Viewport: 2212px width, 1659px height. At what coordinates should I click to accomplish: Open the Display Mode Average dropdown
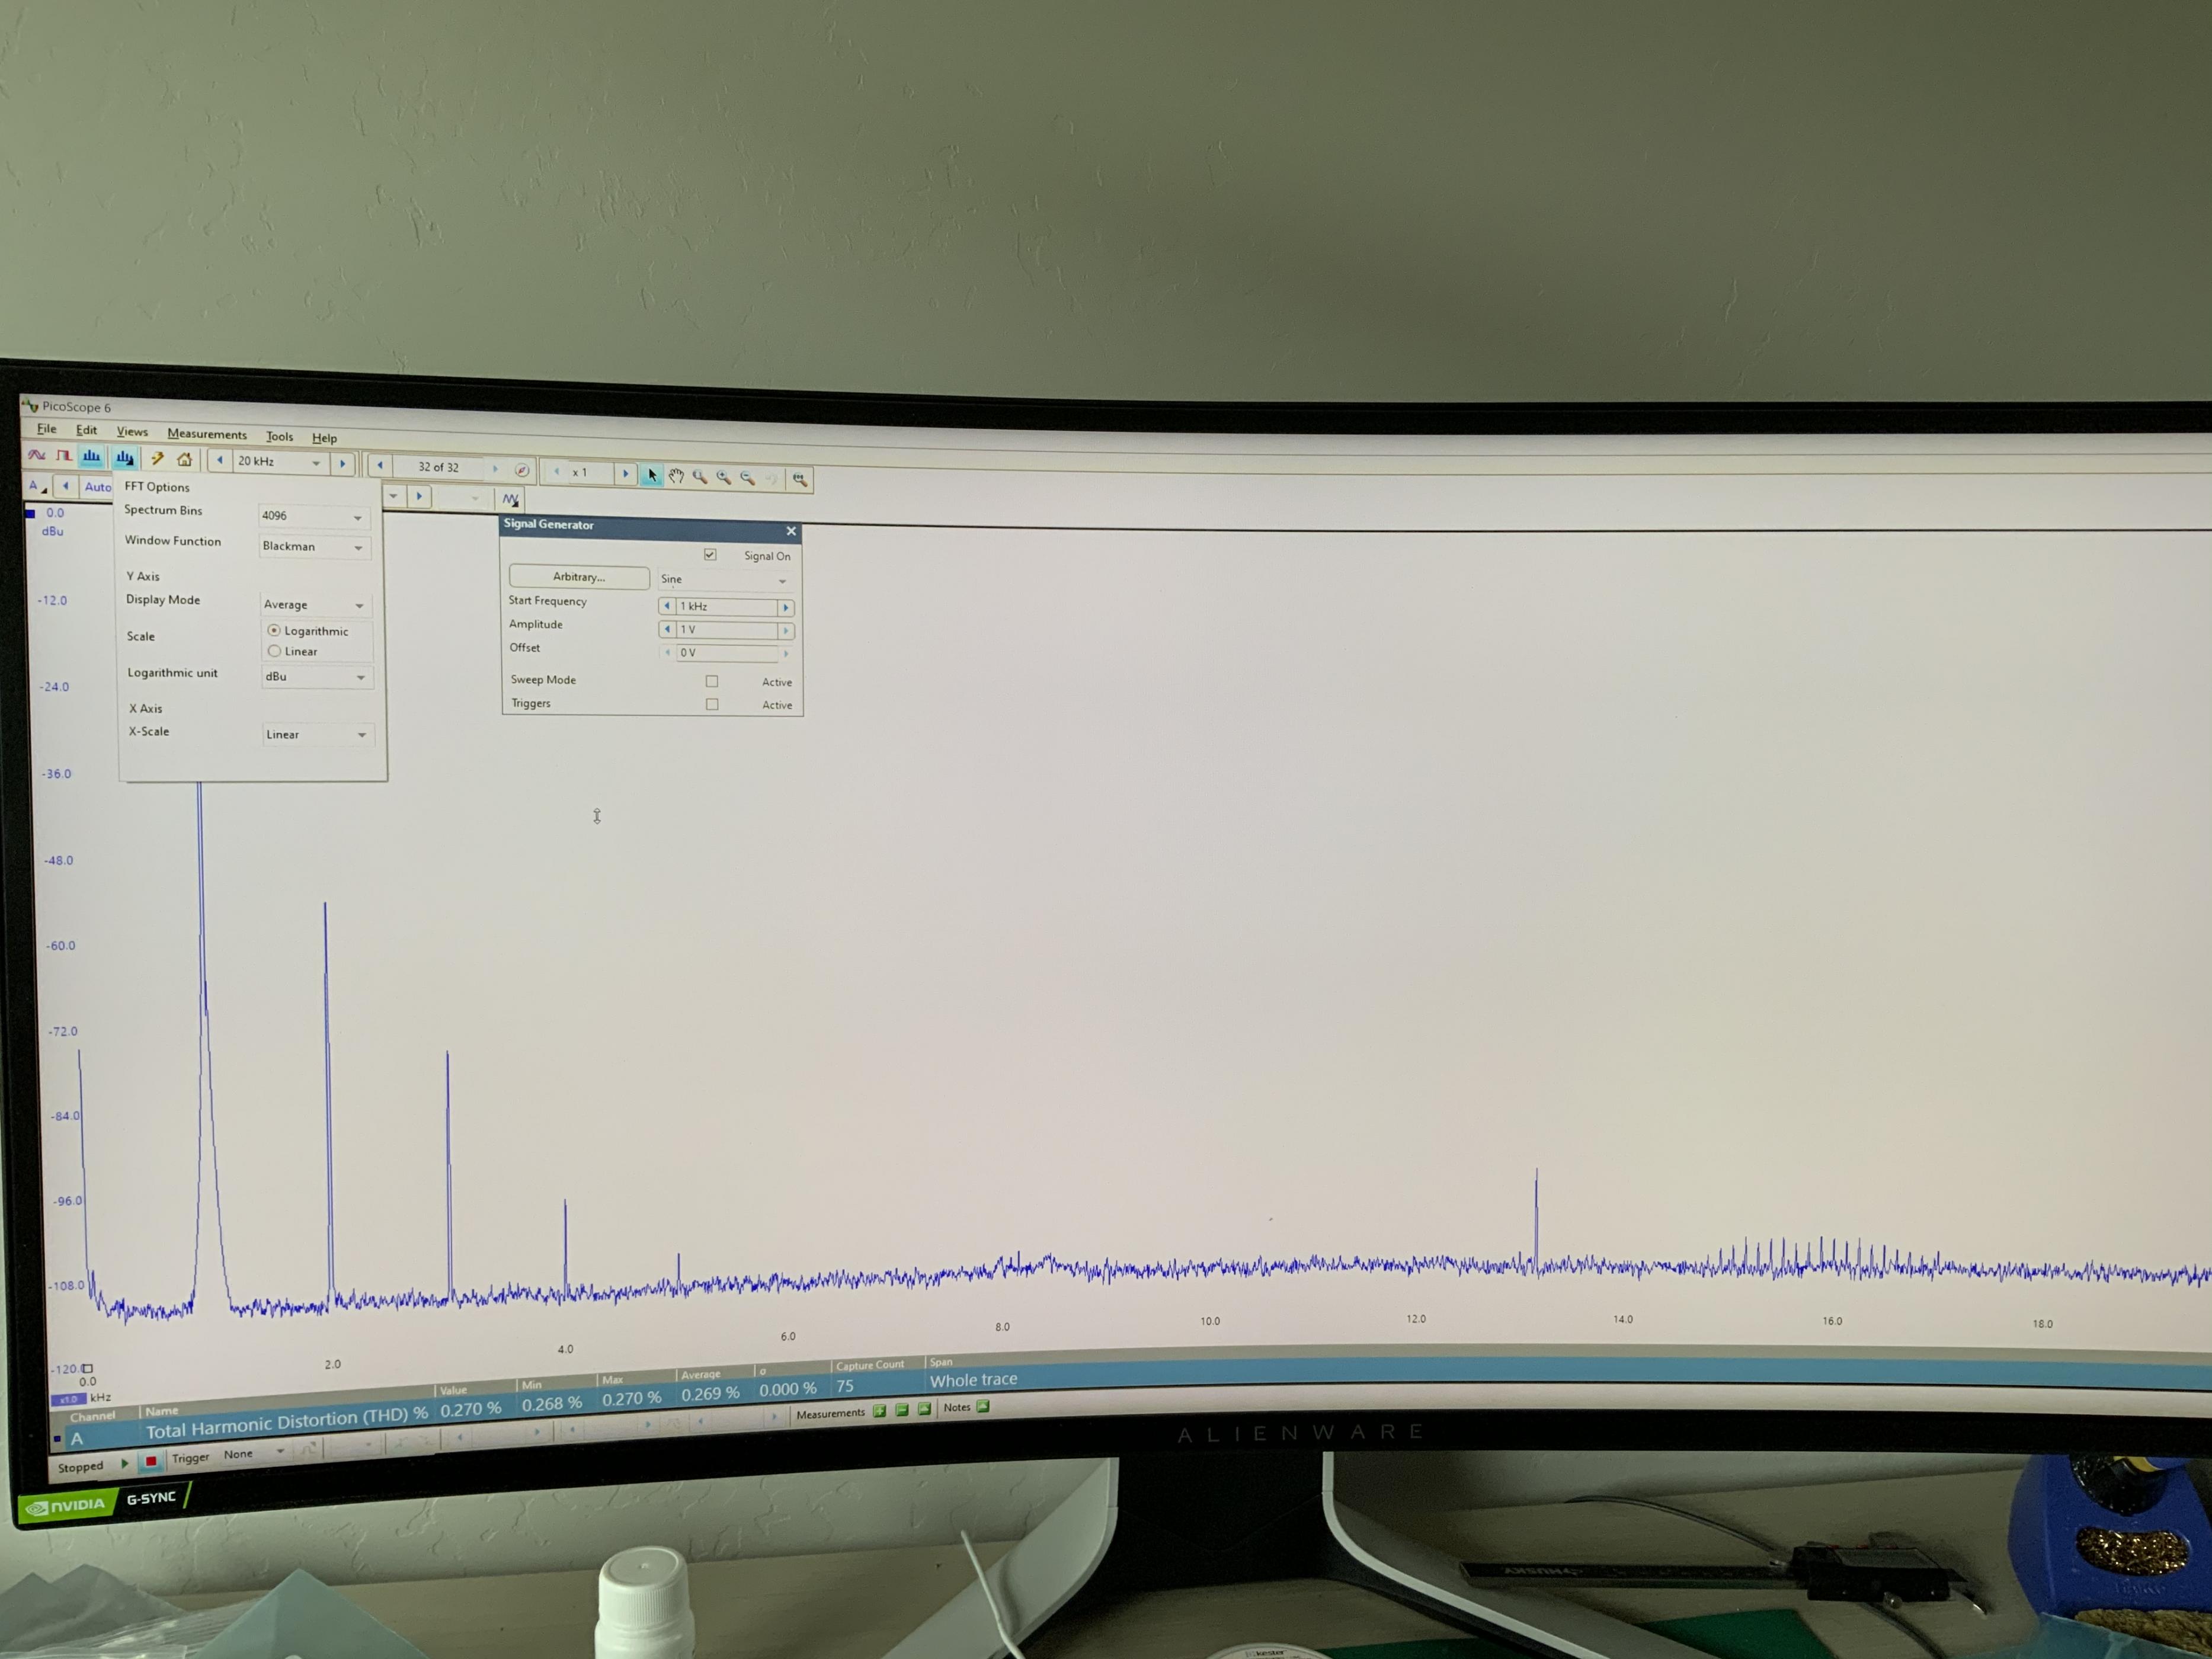(x=315, y=604)
